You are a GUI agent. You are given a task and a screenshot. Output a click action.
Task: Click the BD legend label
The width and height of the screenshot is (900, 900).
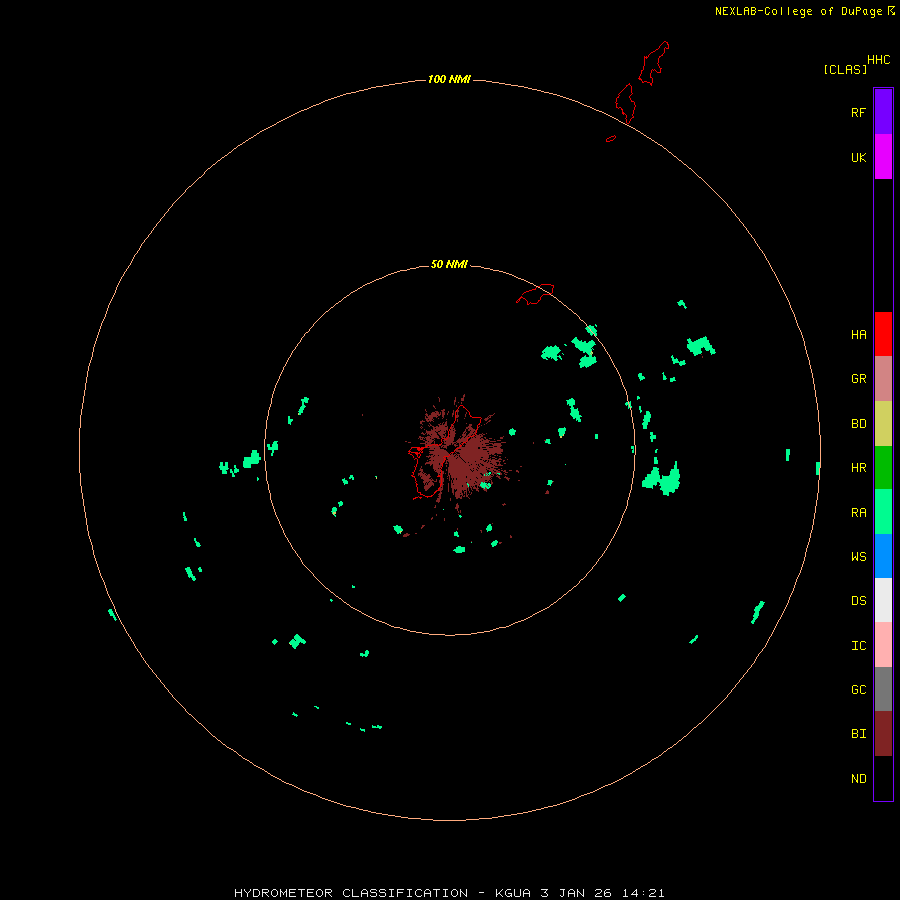(x=858, y=424)
